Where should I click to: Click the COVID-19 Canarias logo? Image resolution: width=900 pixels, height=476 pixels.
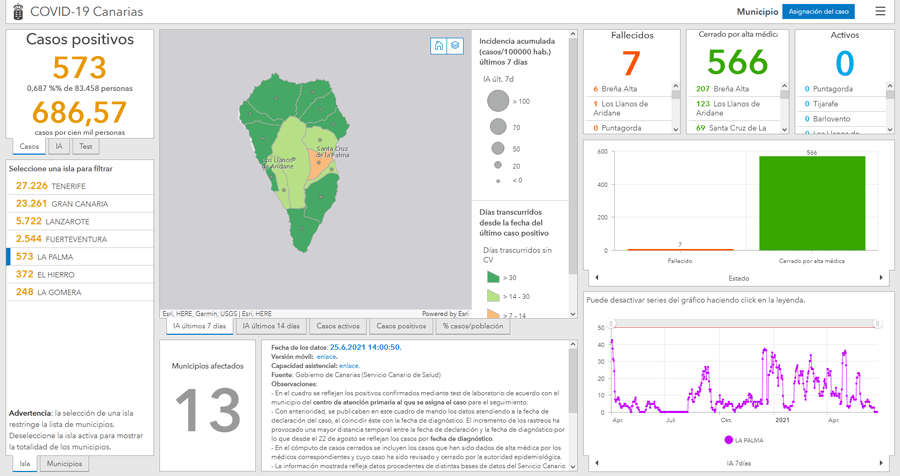(x=17, y=12)
